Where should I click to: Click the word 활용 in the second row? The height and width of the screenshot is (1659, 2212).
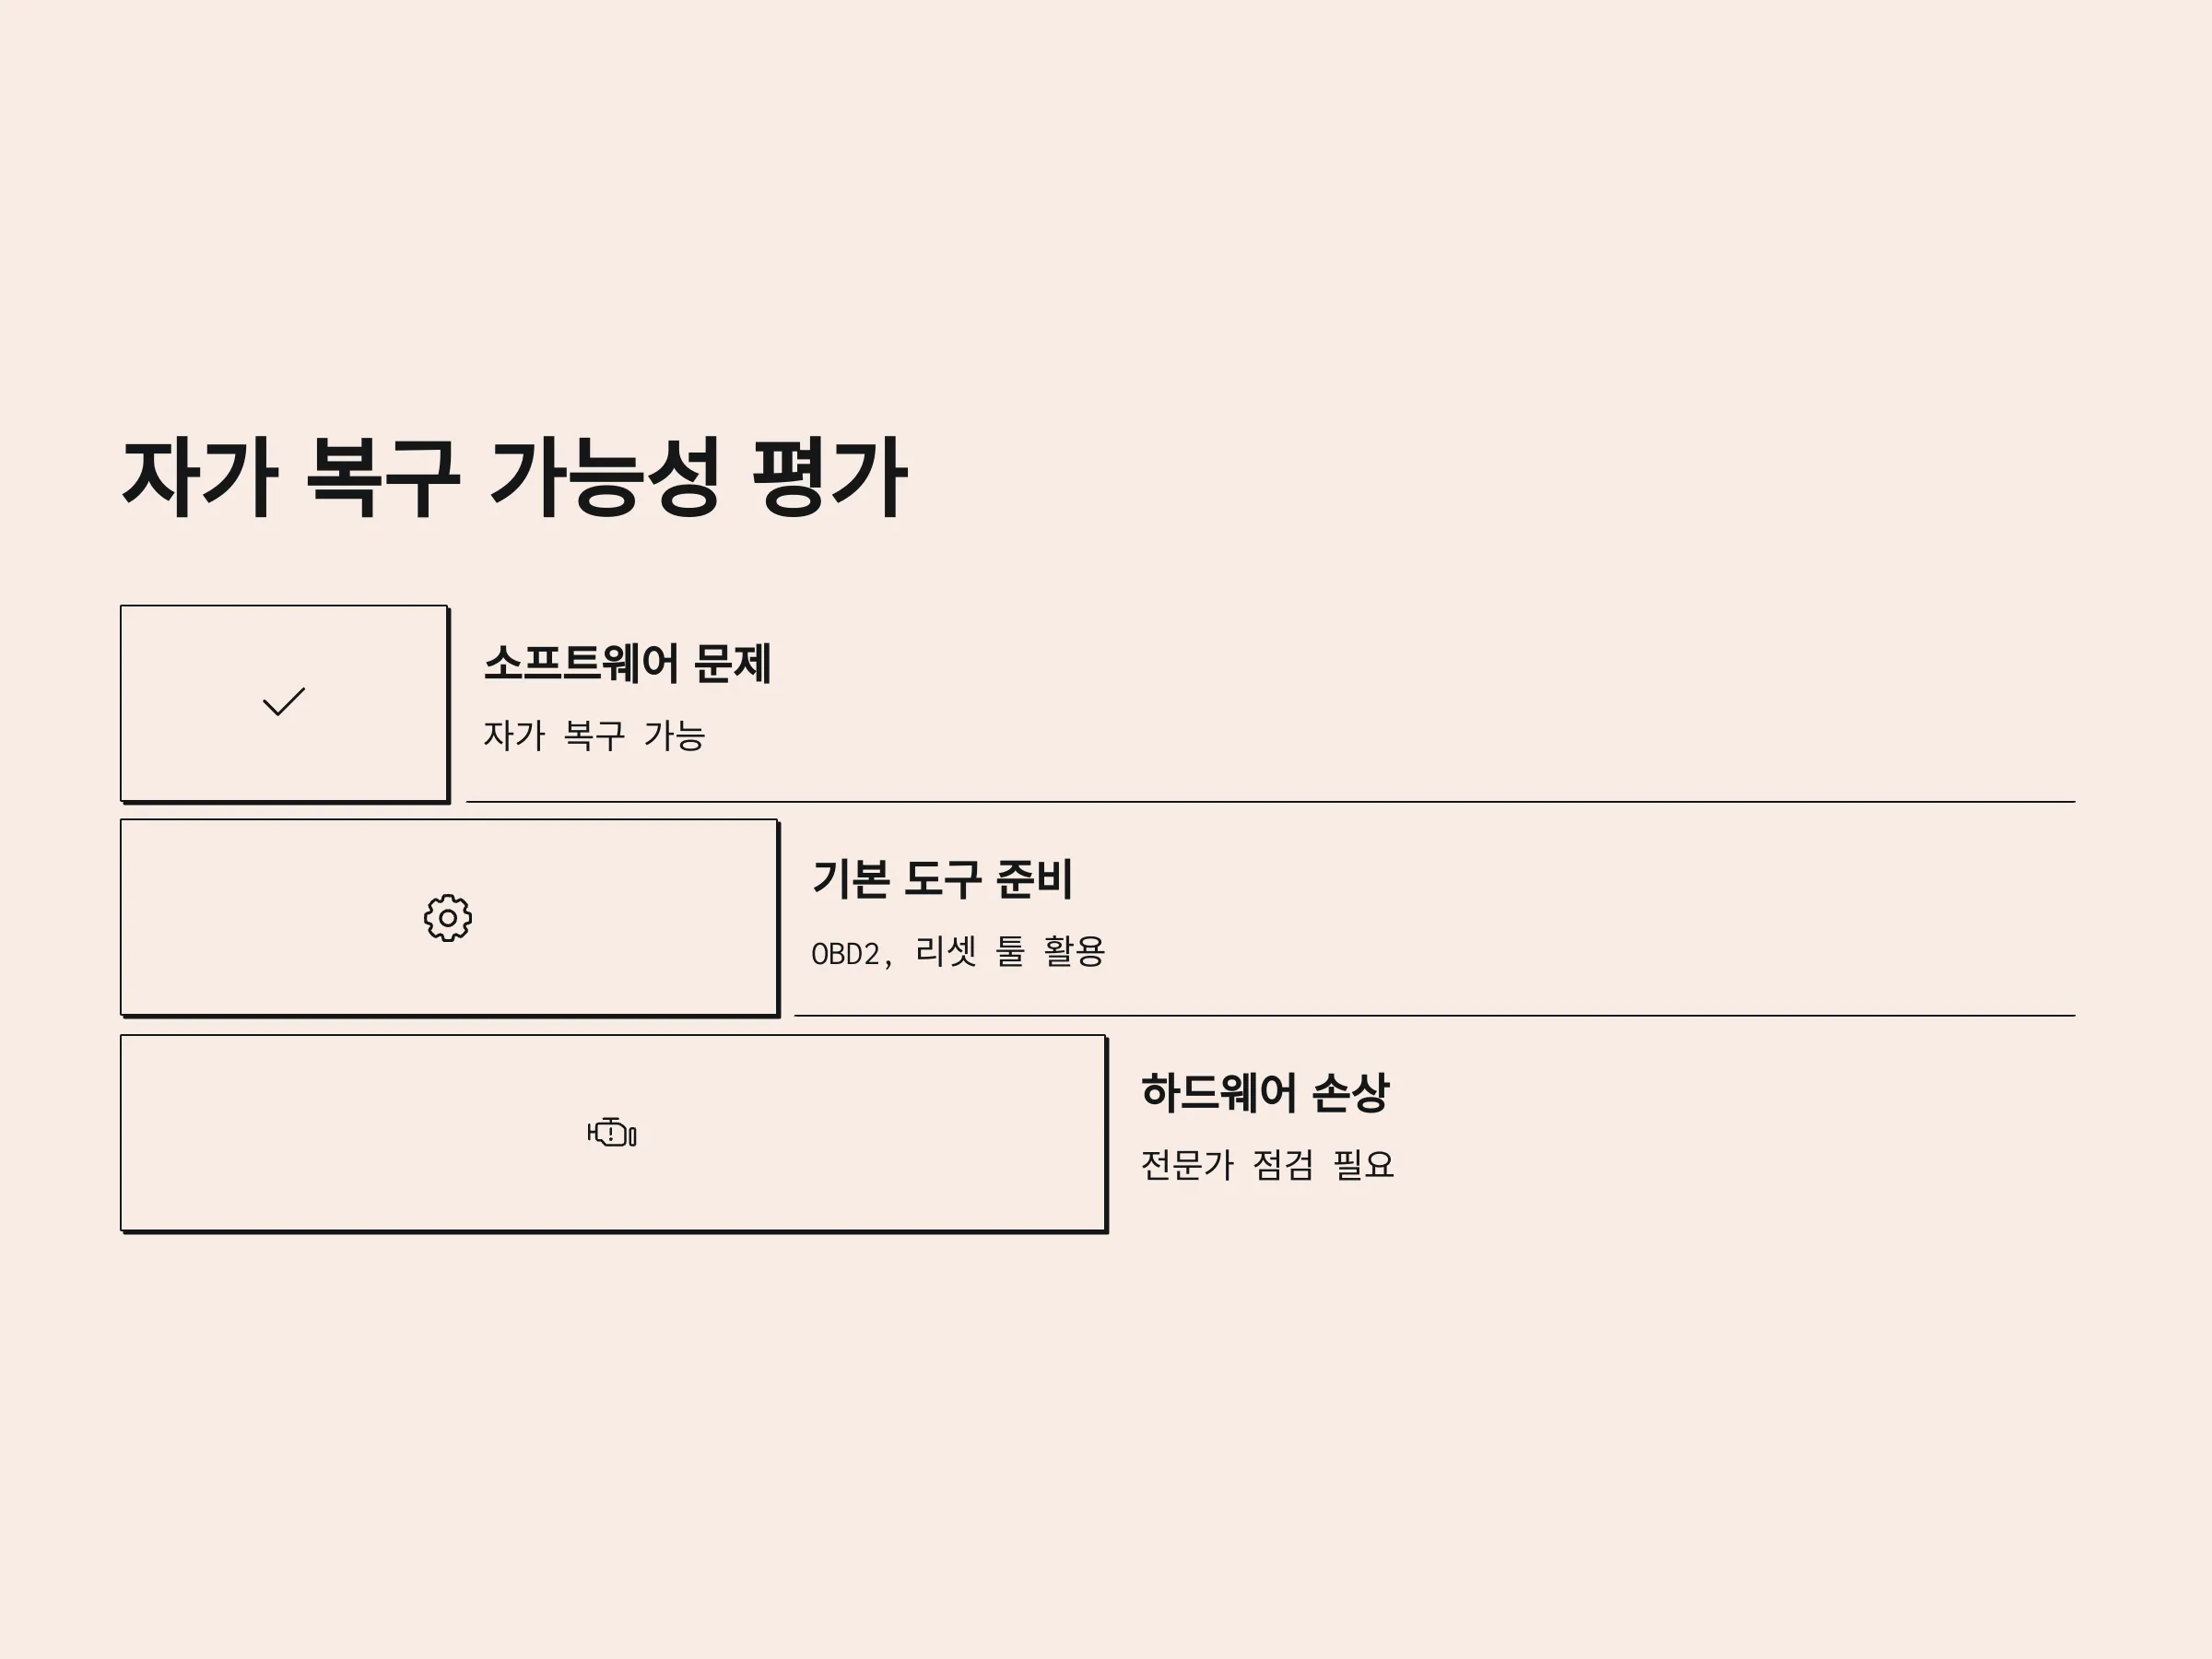1074,951
